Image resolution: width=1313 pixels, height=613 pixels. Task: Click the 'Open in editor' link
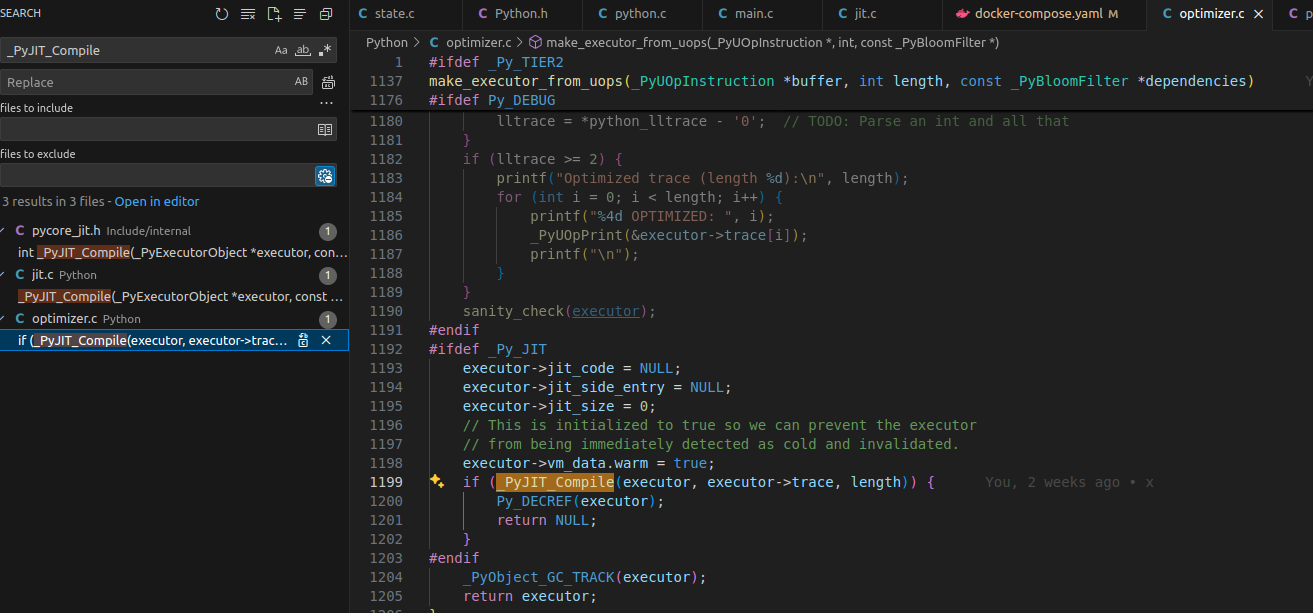(157, 201)
